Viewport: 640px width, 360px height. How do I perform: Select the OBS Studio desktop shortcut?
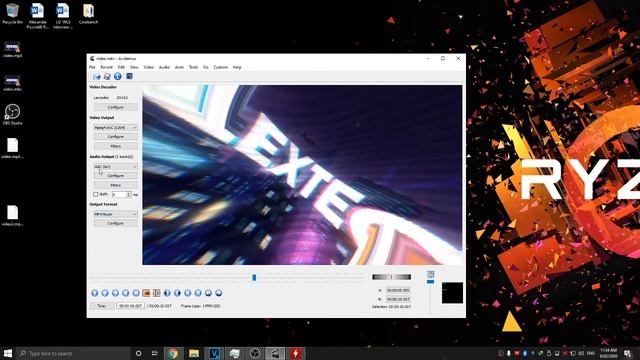tap(12, 114)
